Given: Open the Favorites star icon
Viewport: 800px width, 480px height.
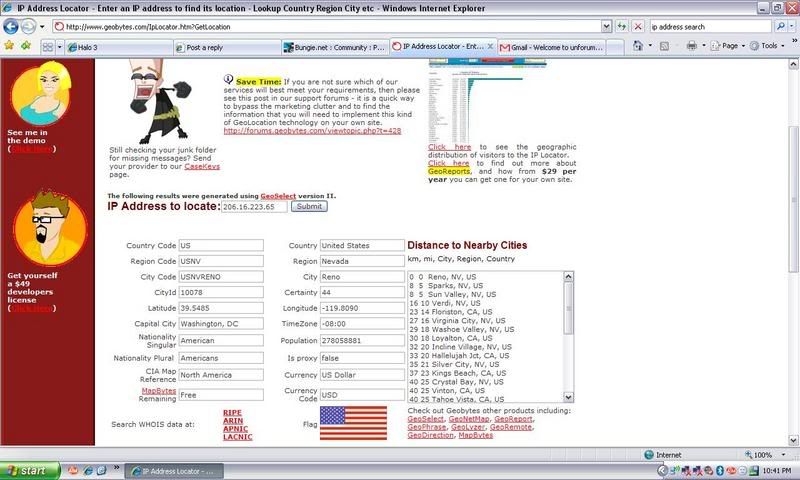Looking at the screenshot, I should 9,46.
